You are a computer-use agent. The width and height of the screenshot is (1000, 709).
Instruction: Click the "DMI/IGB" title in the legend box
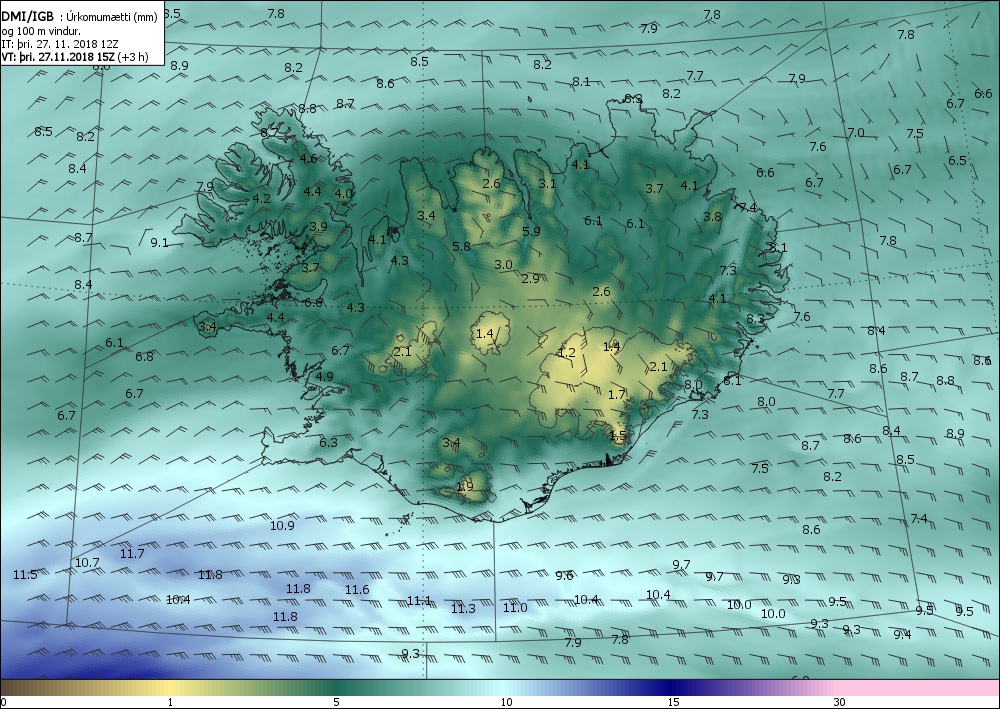[27, 17]
